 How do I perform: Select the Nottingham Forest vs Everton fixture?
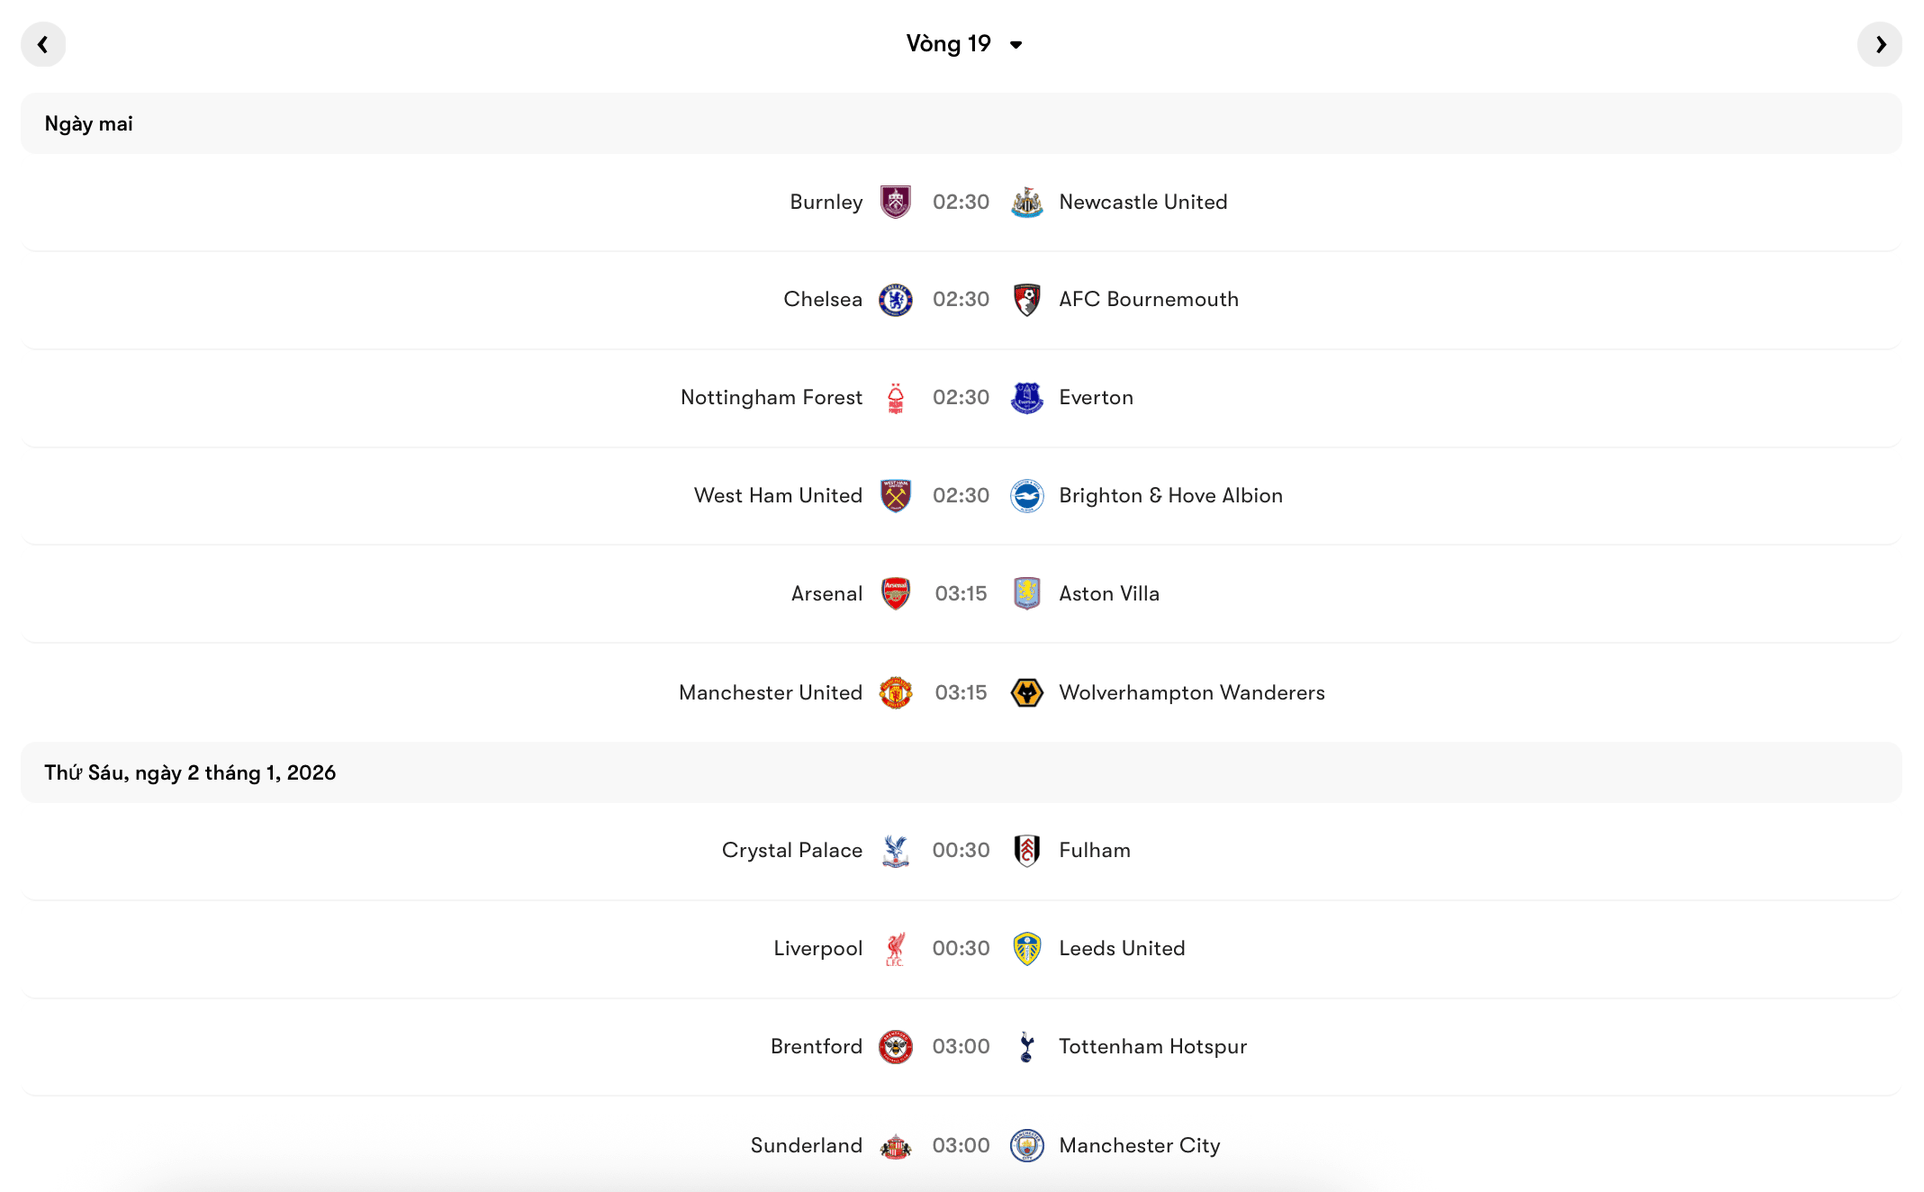point(960,397)
